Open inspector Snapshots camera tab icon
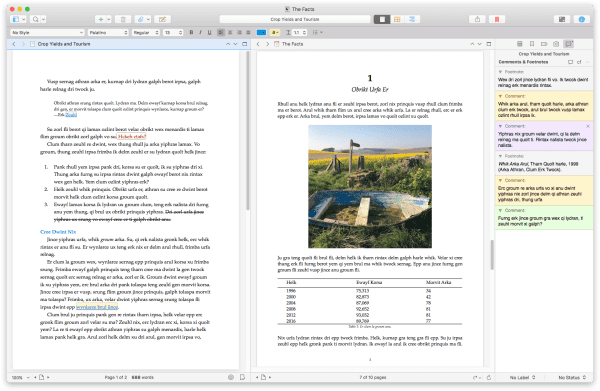 (556, 44)
